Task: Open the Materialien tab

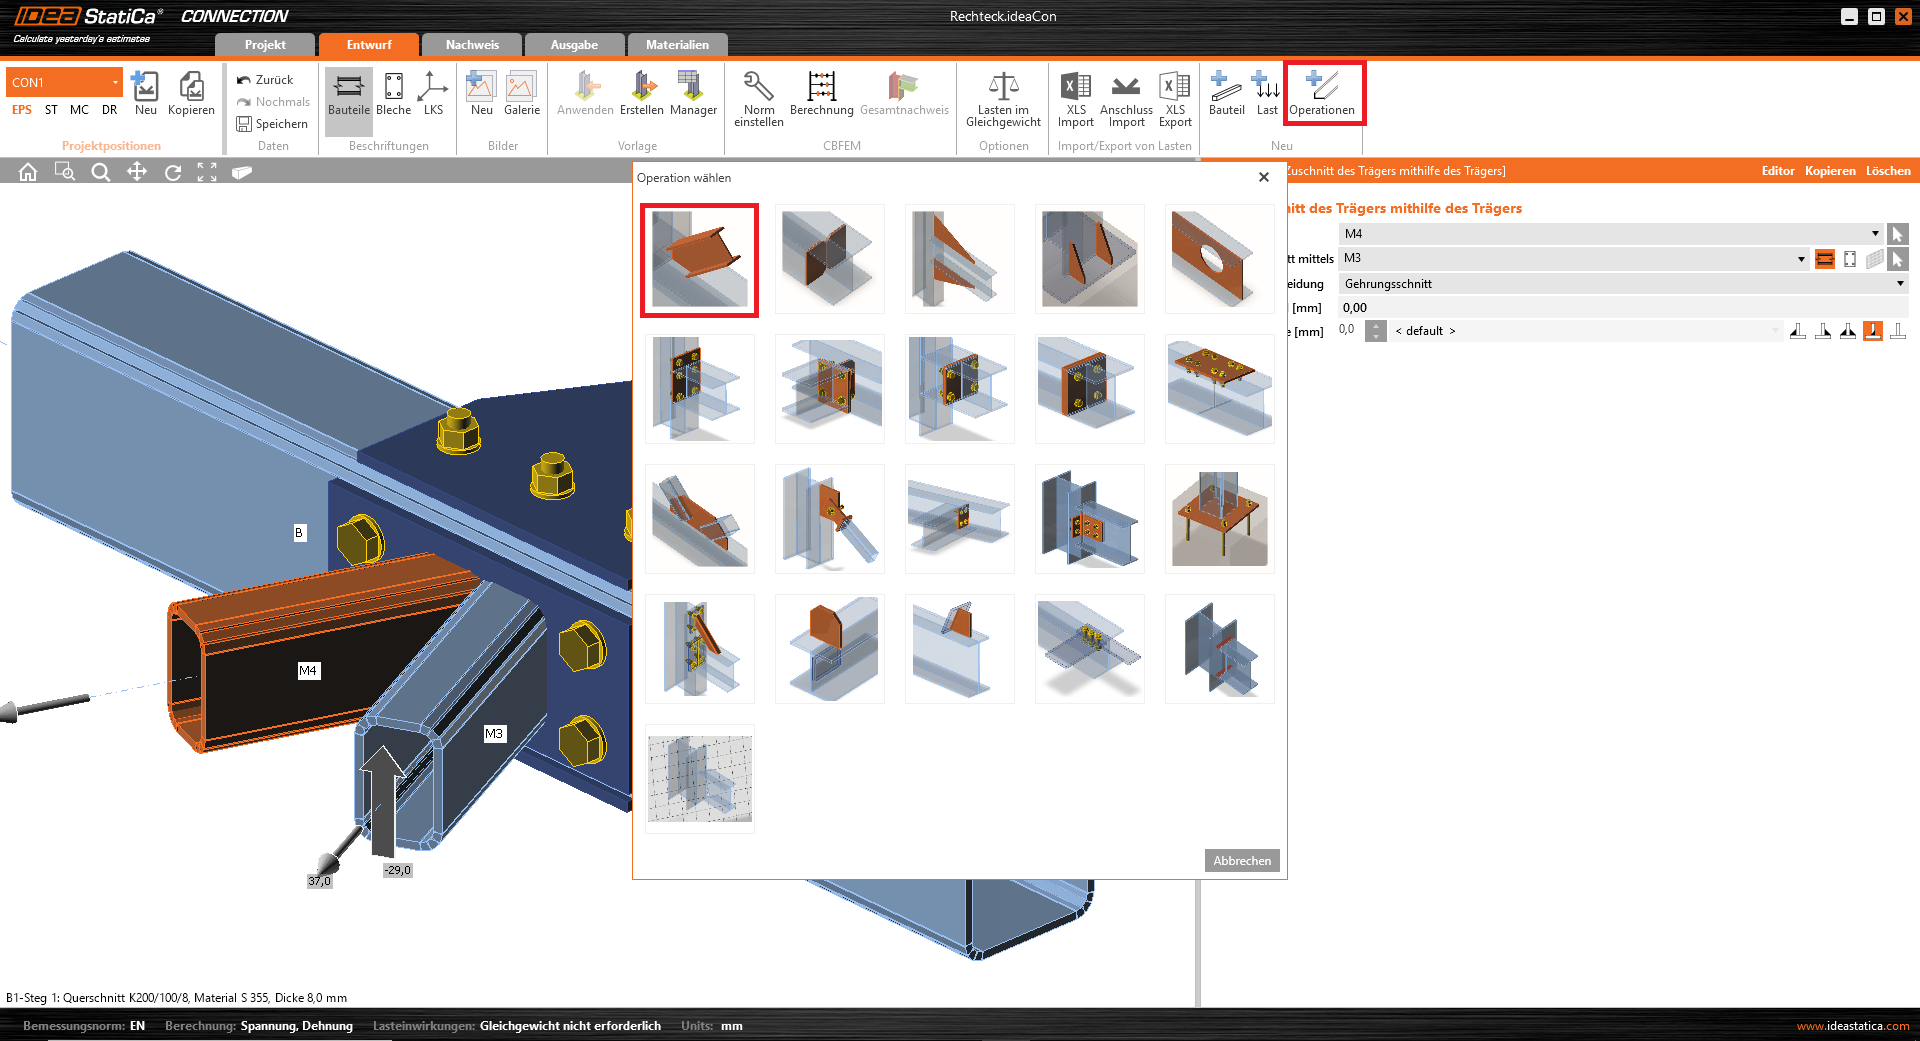Action: pyautogui.click(x=677, y=45)
